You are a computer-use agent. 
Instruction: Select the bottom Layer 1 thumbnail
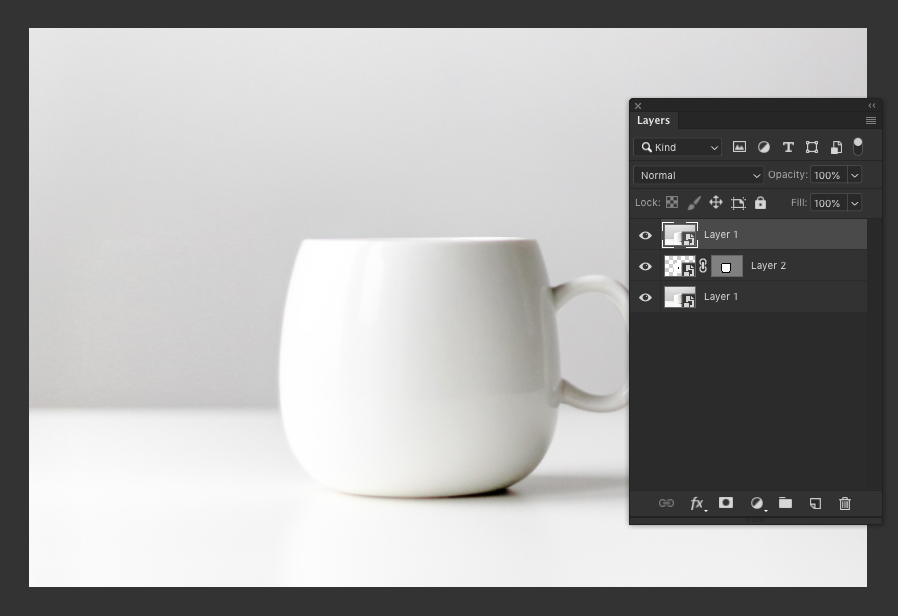coord(680,297)
